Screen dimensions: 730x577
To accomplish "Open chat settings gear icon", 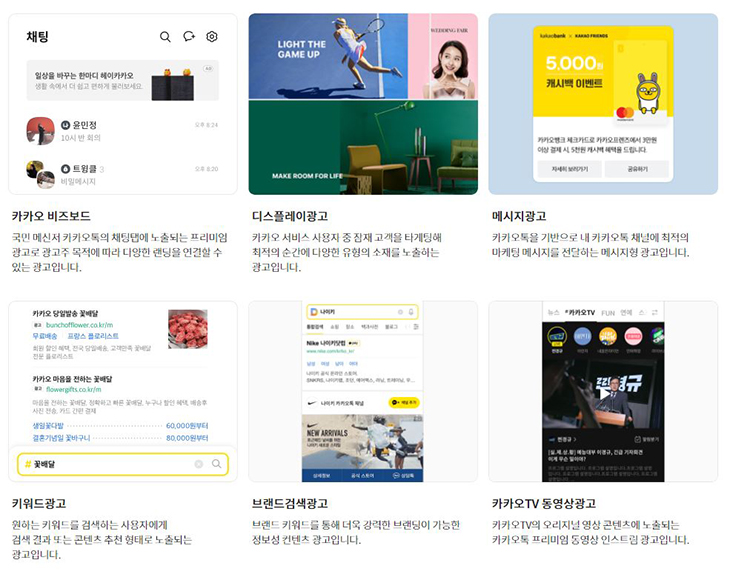I will pyautogui.click(x=212, y=36).
